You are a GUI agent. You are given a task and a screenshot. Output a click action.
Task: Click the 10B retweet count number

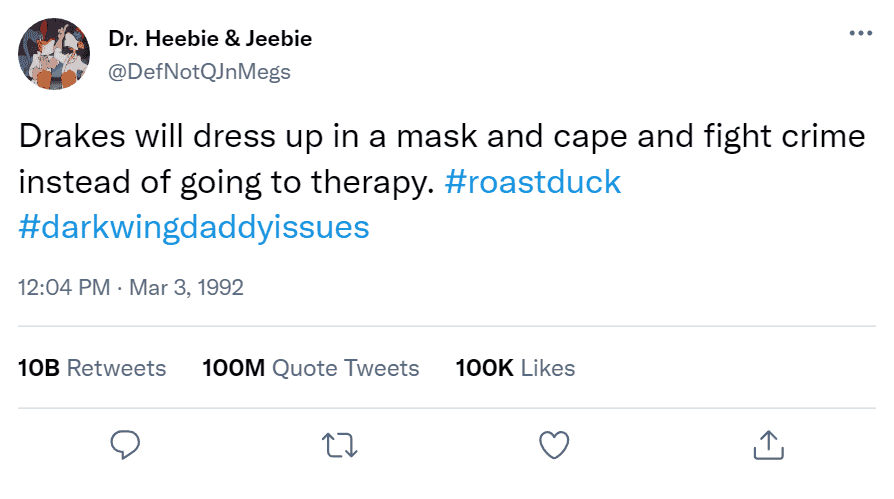coord(39,368)
